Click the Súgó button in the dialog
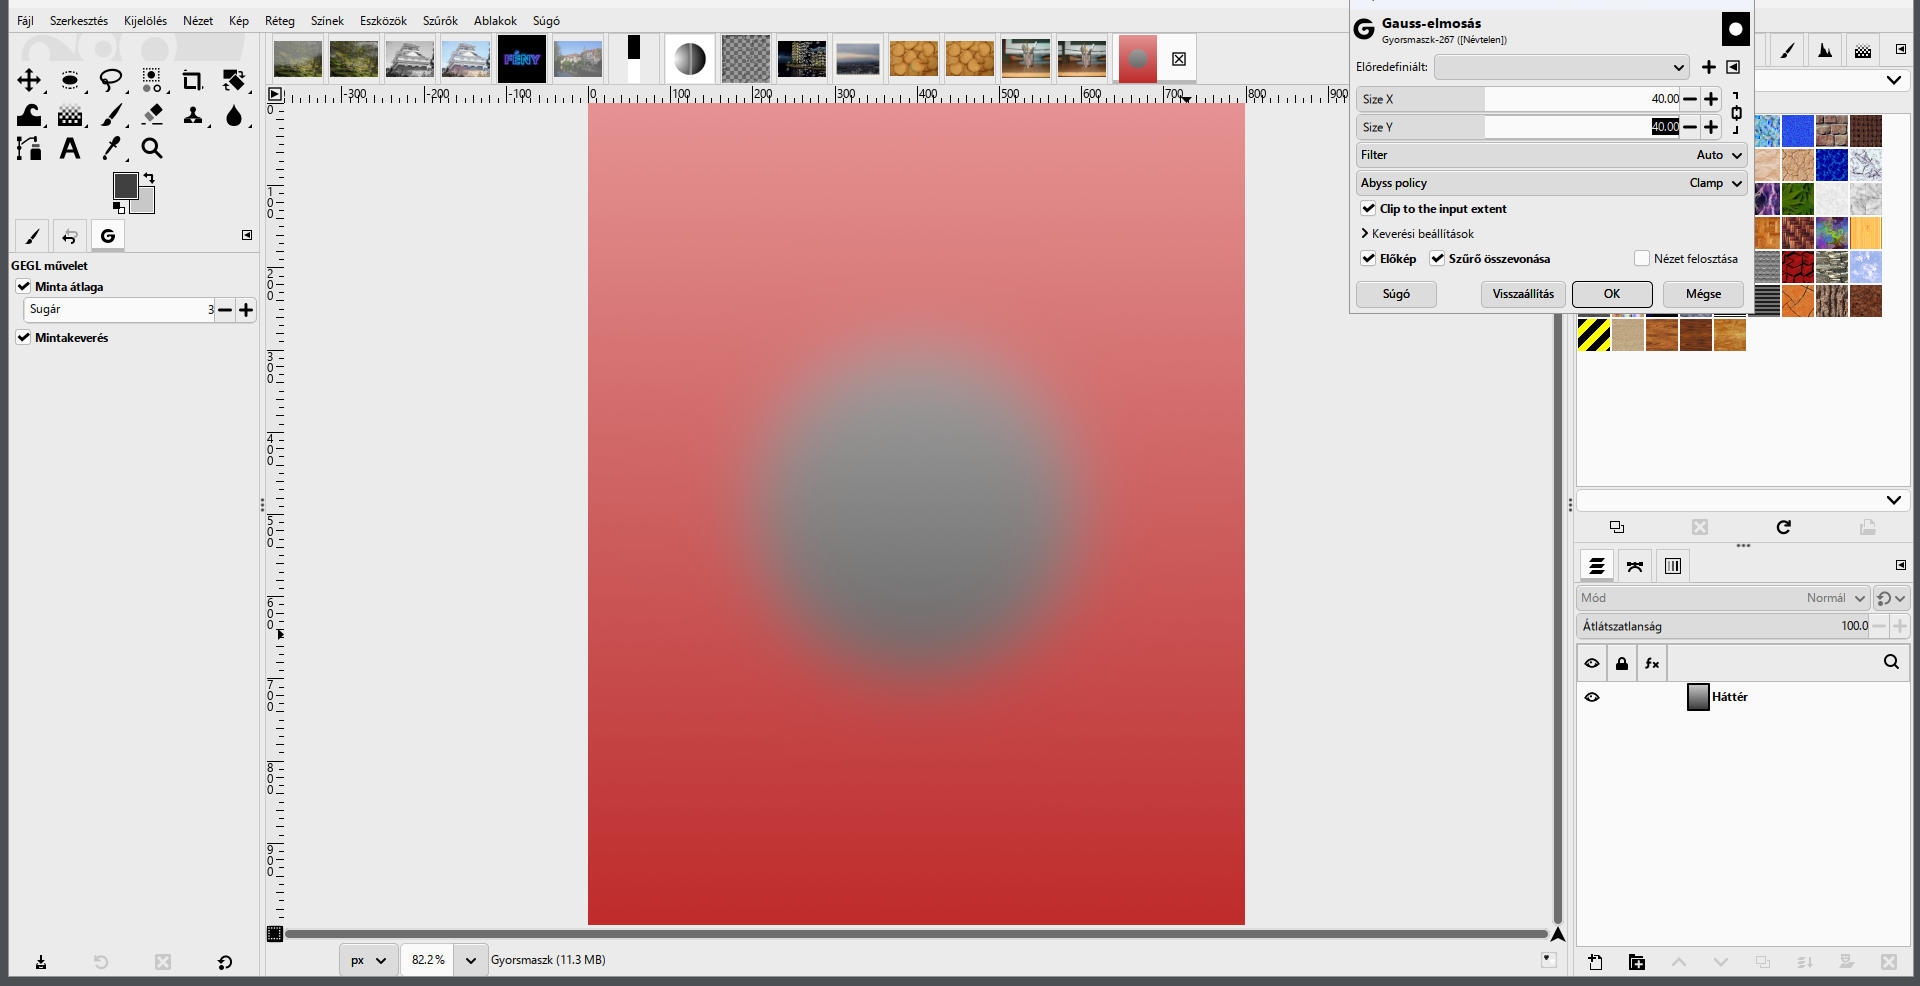The image size is (1920, 986). tap(1396, 294)
